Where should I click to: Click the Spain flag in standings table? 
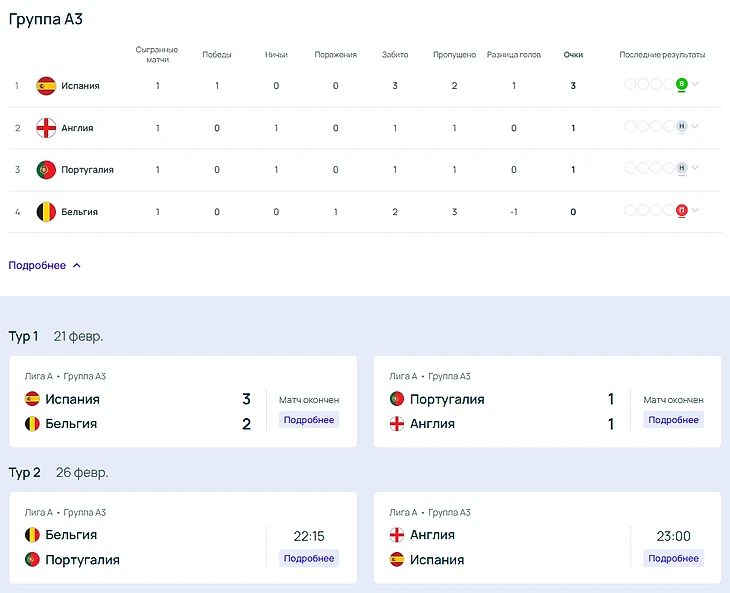(x=46, y=86)
